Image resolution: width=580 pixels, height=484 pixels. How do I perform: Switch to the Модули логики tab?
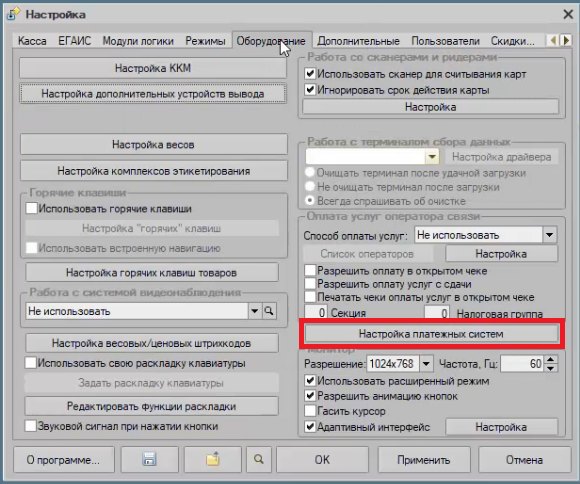[138, 41]
